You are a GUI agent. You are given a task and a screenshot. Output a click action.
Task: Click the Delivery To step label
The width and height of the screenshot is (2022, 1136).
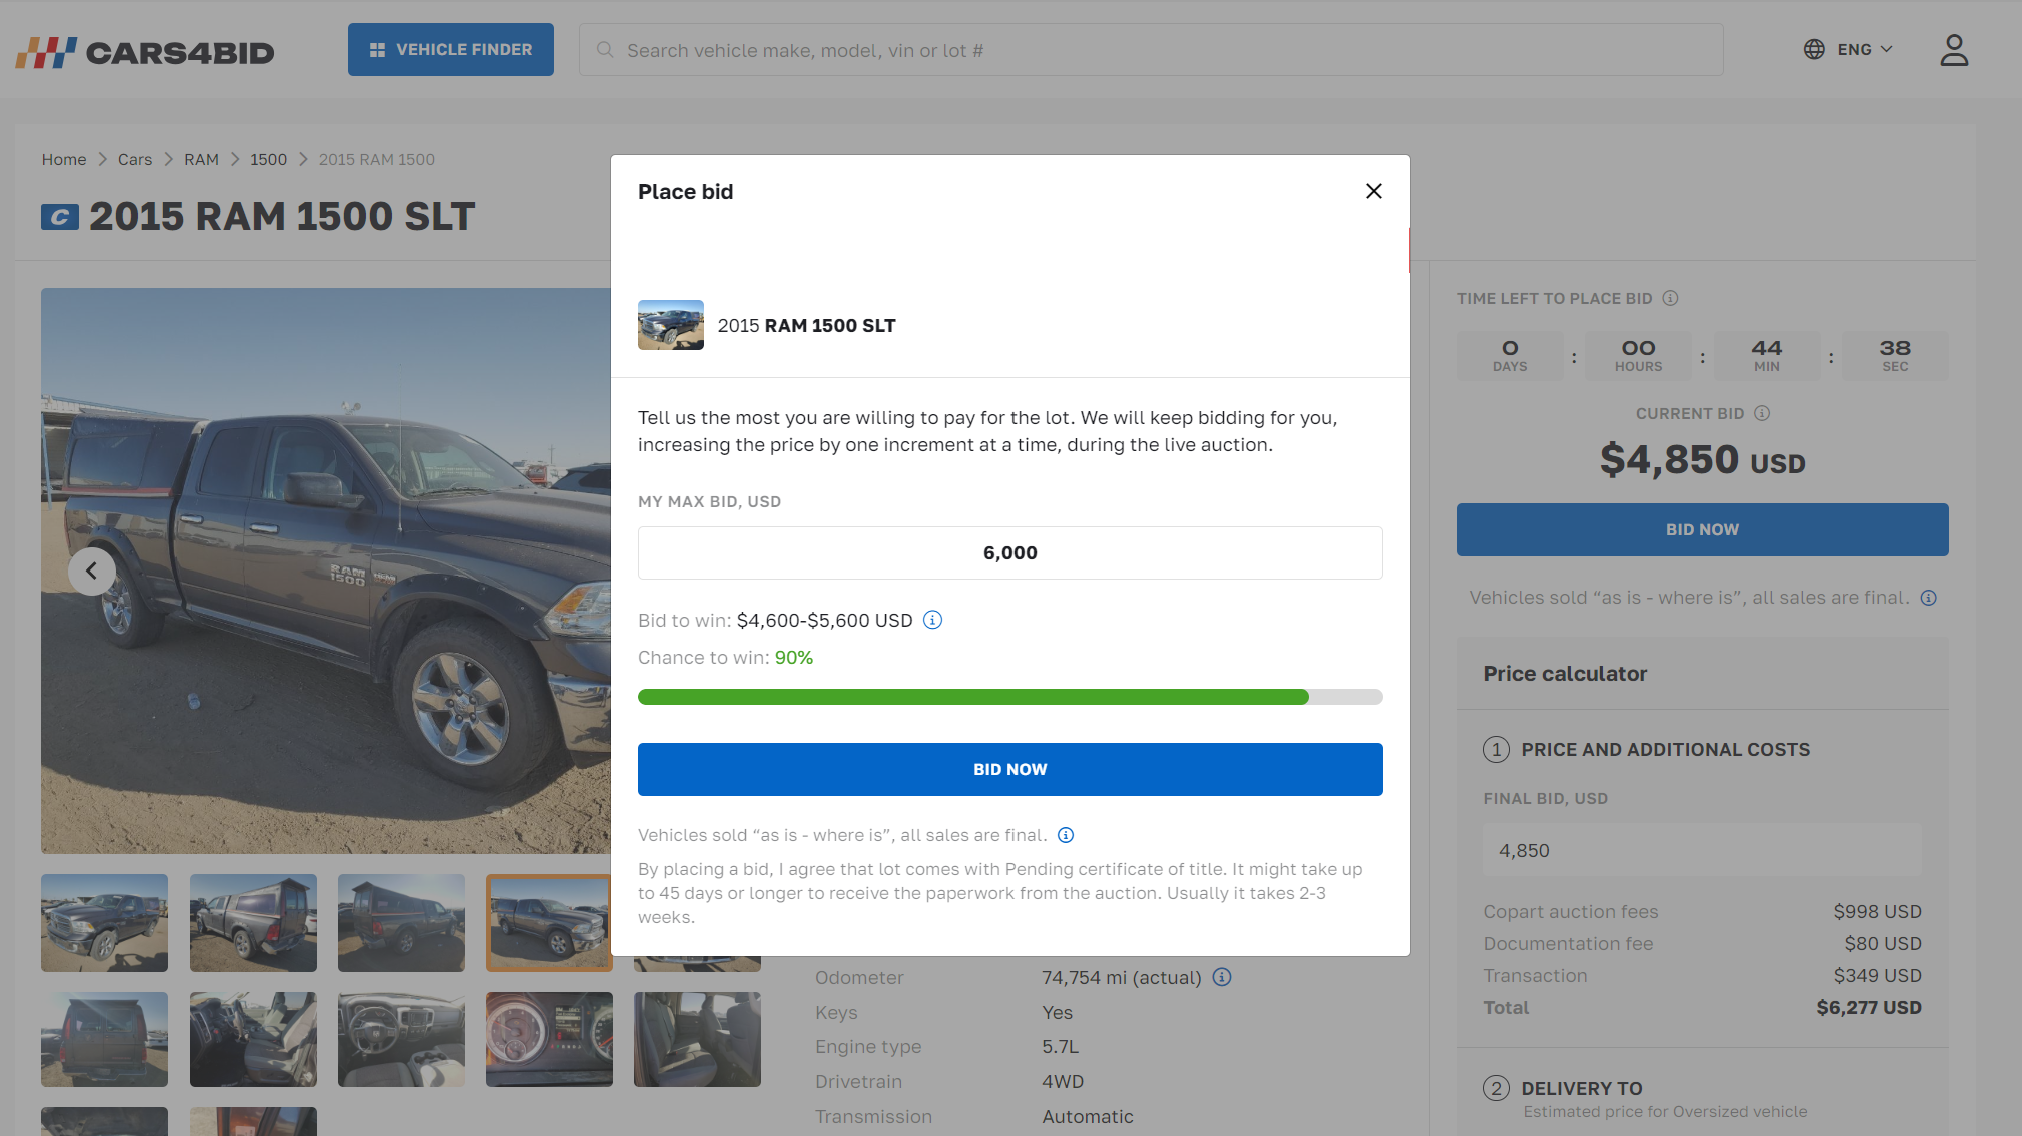pos(1582,1088)
